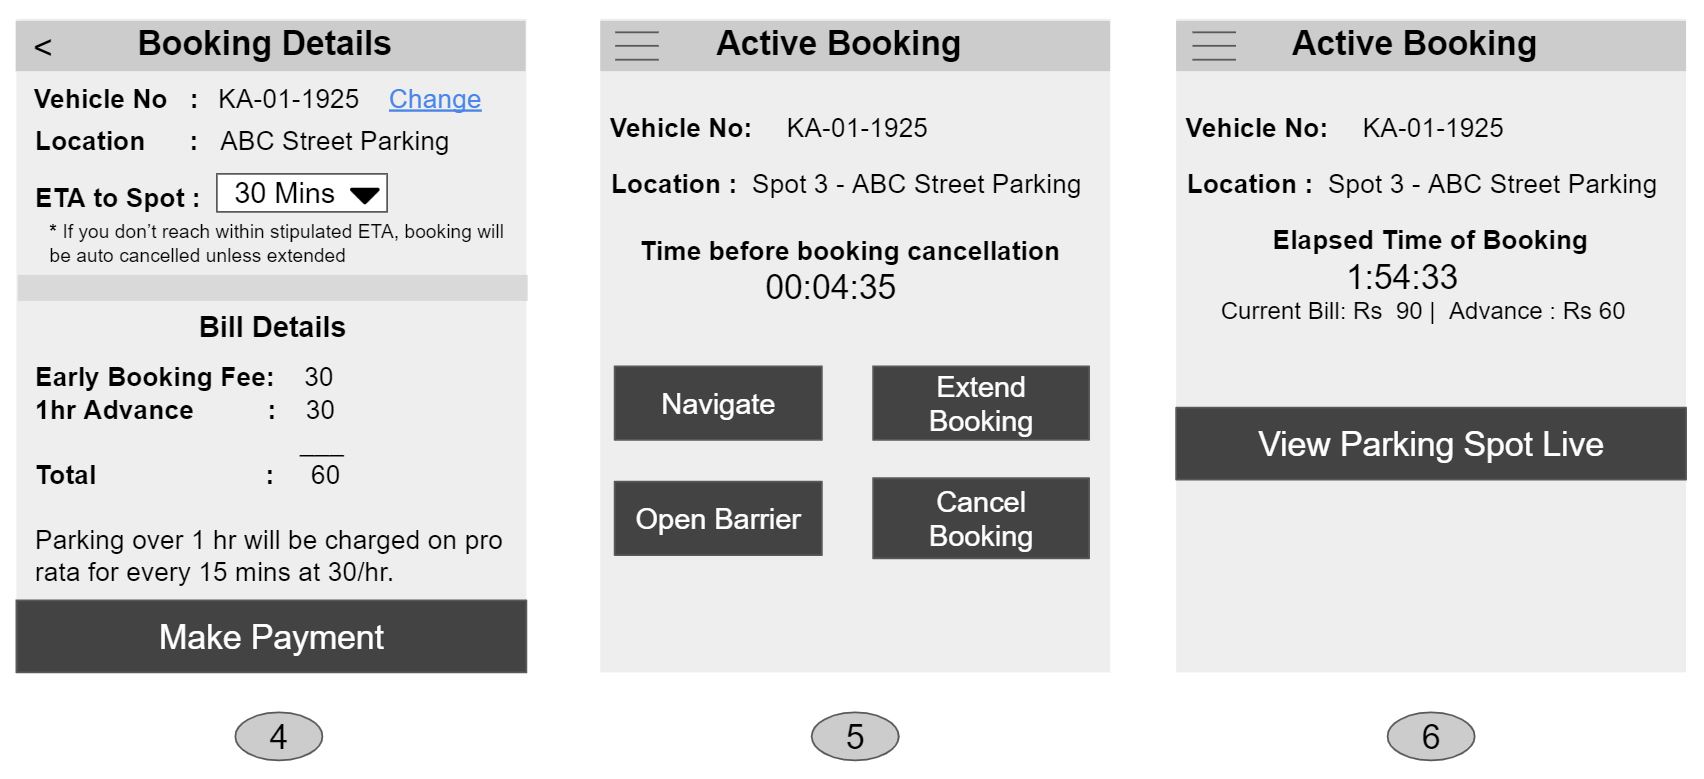This screenshot has width=1704, height=779.
Task: Select the 30 Mins ETA combo box
Action: [302, 193]
